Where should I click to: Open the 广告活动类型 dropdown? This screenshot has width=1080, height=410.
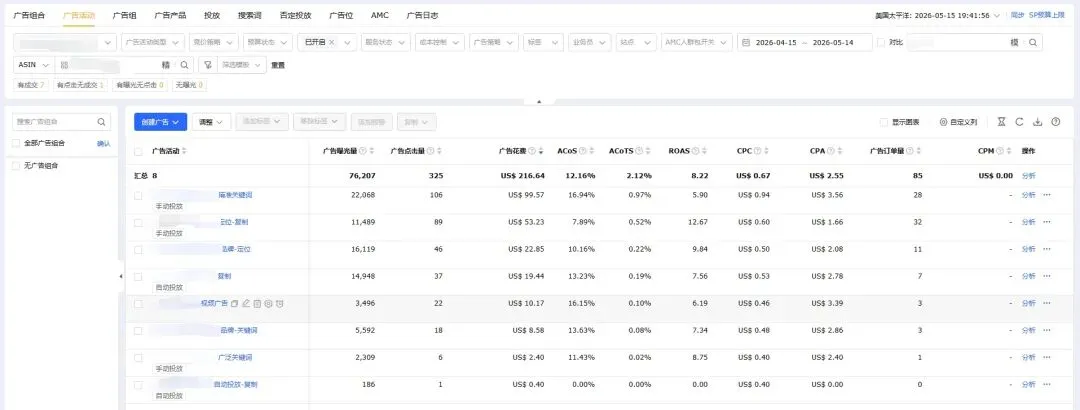coord(153,42)
